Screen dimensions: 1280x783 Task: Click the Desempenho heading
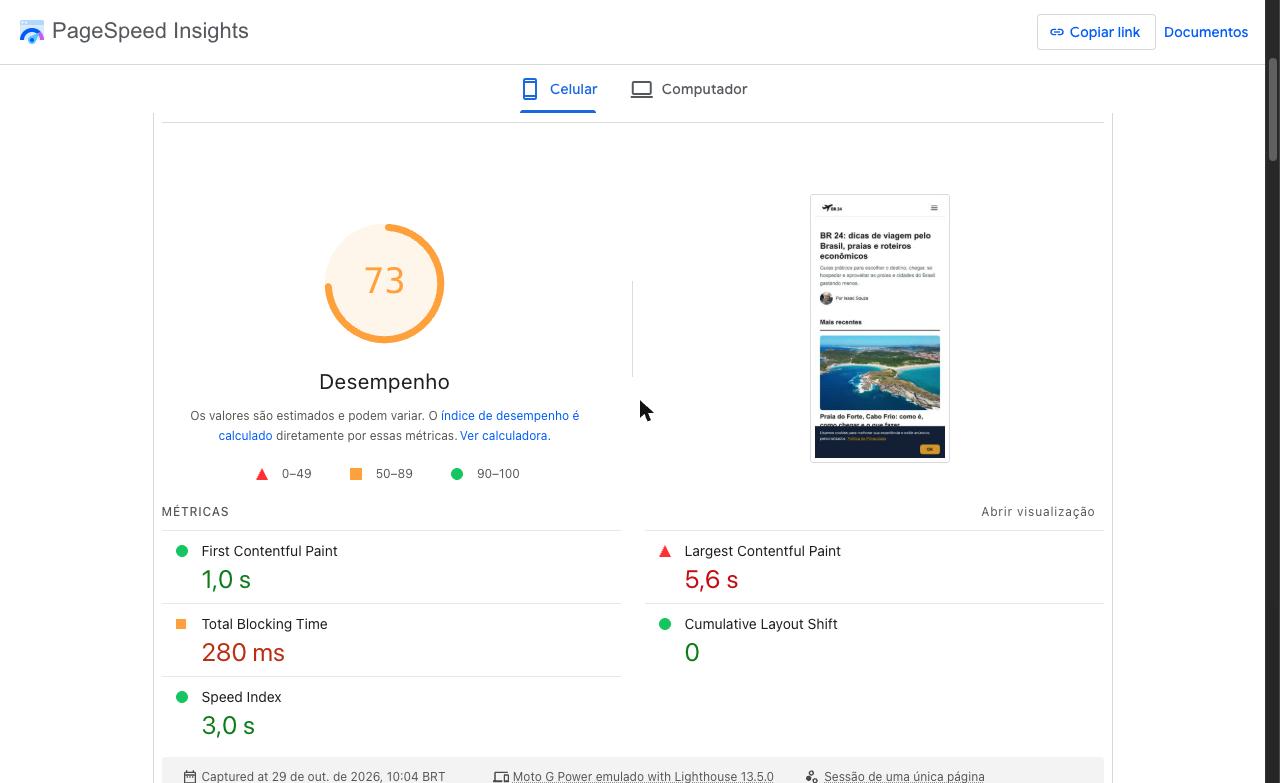click(x=384, y=382)
